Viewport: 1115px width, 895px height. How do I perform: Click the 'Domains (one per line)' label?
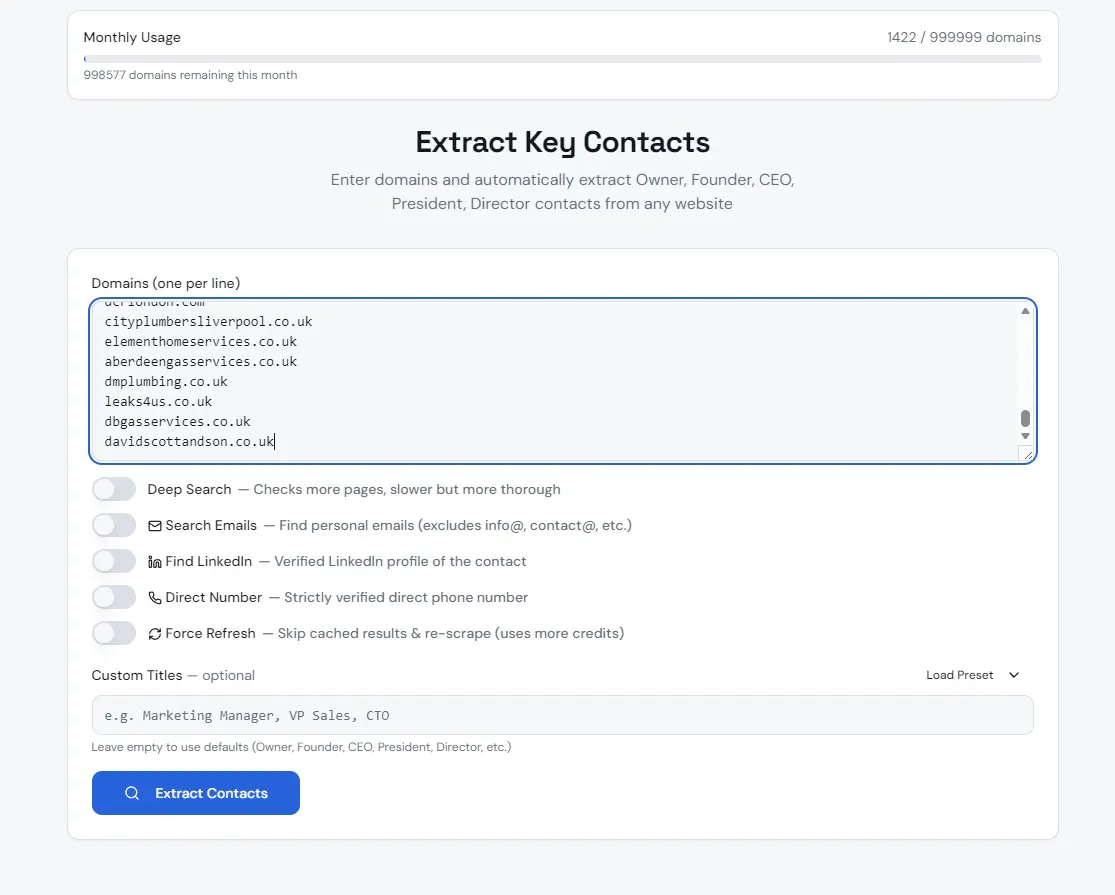[x=166, y=283]
